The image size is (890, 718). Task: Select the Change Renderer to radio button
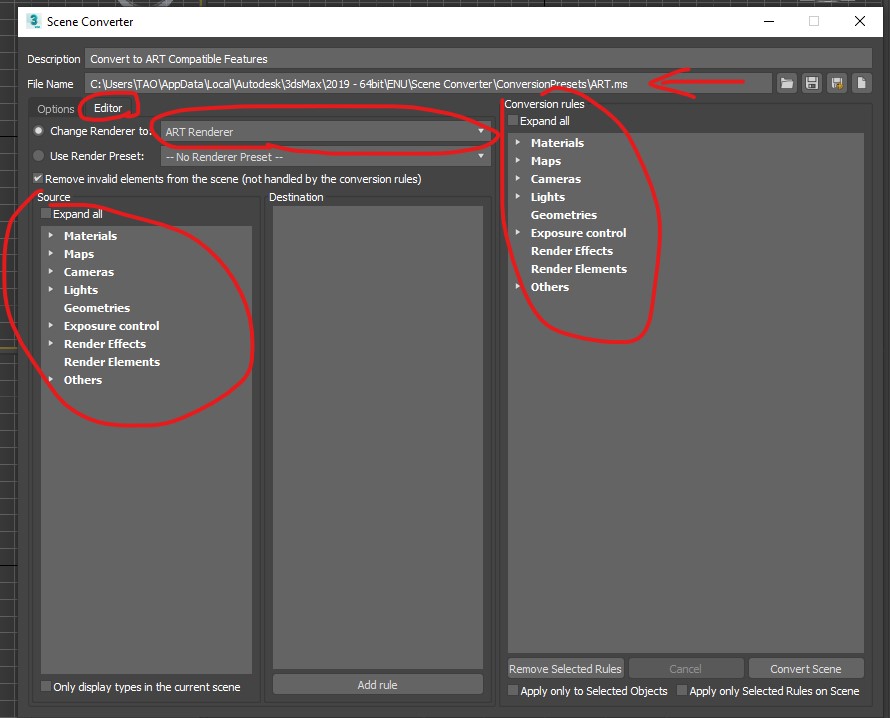[39, 131]
